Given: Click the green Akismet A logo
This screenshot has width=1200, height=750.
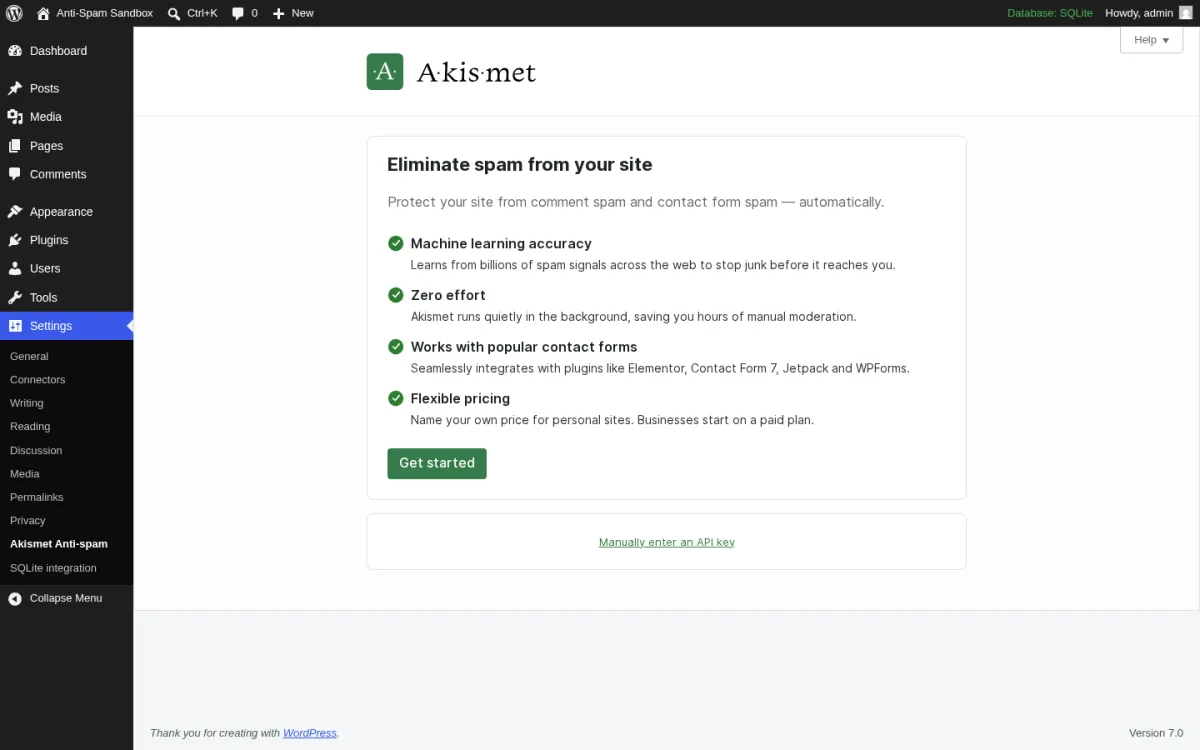Looking at the screenshot, I should pyautogui.click(x=385, y=72).
